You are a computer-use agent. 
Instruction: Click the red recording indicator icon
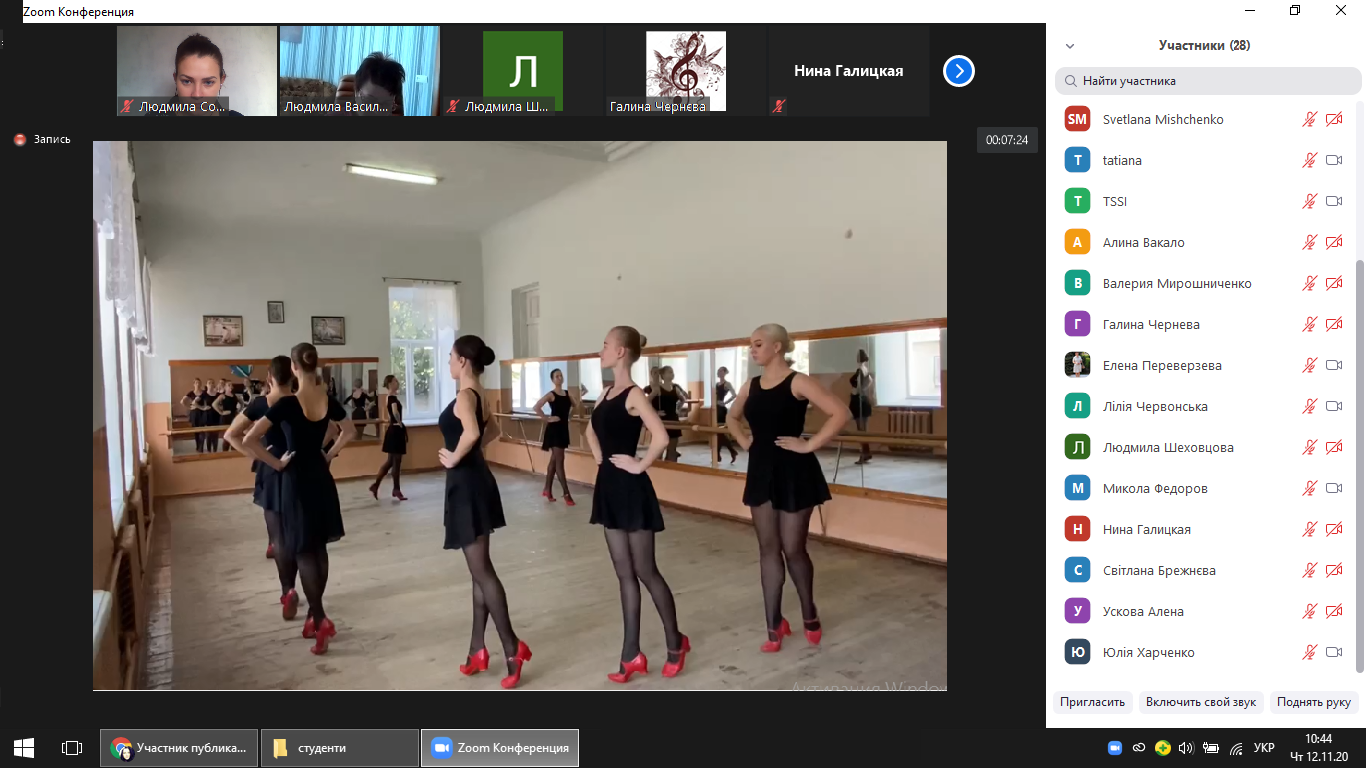20,140
